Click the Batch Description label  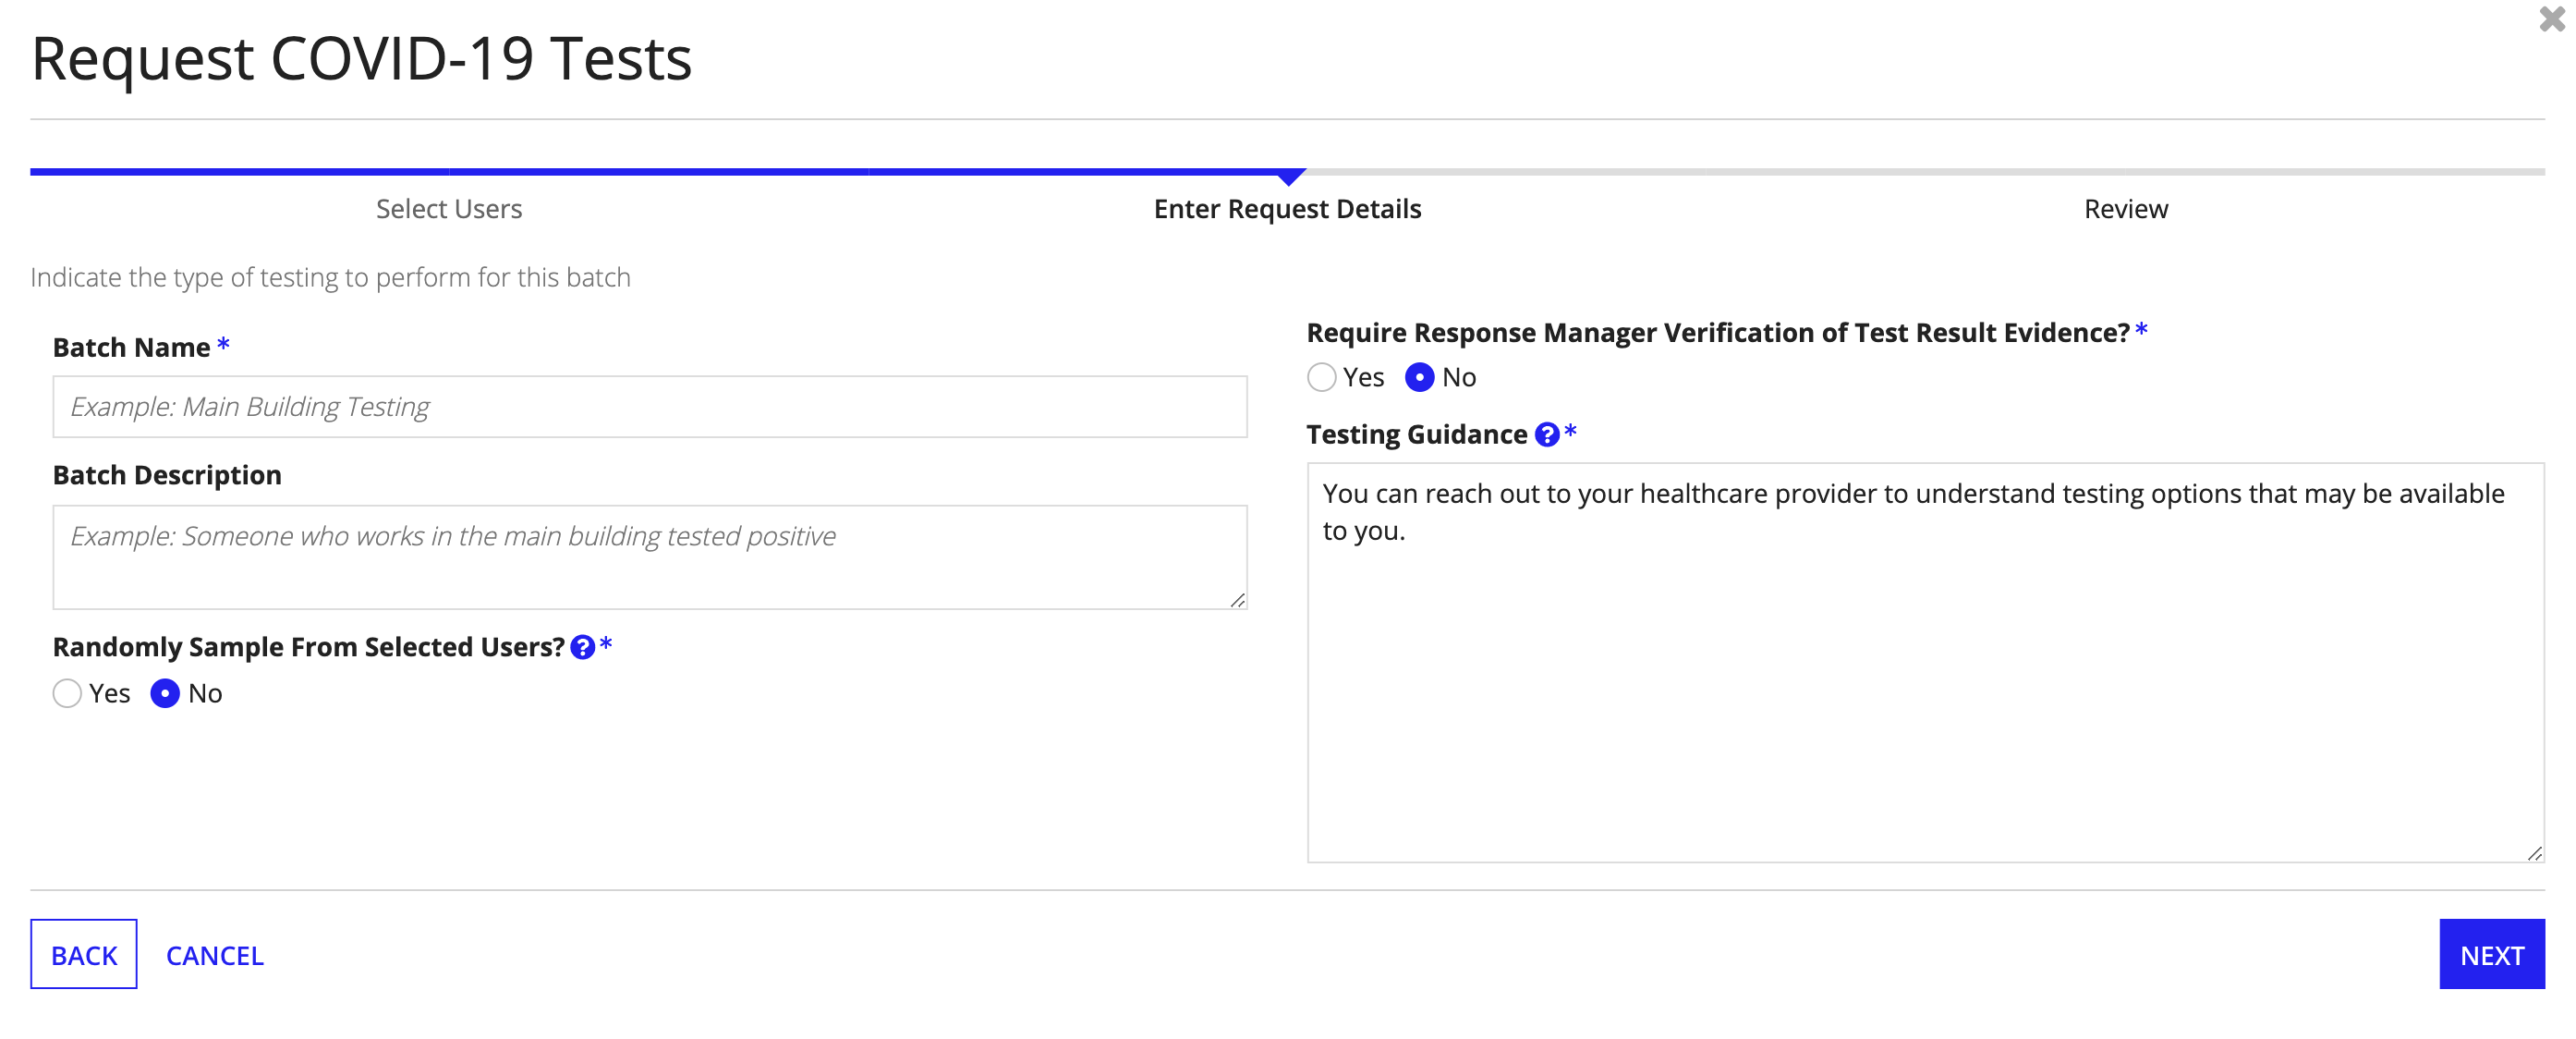click(x=167, y=475)
